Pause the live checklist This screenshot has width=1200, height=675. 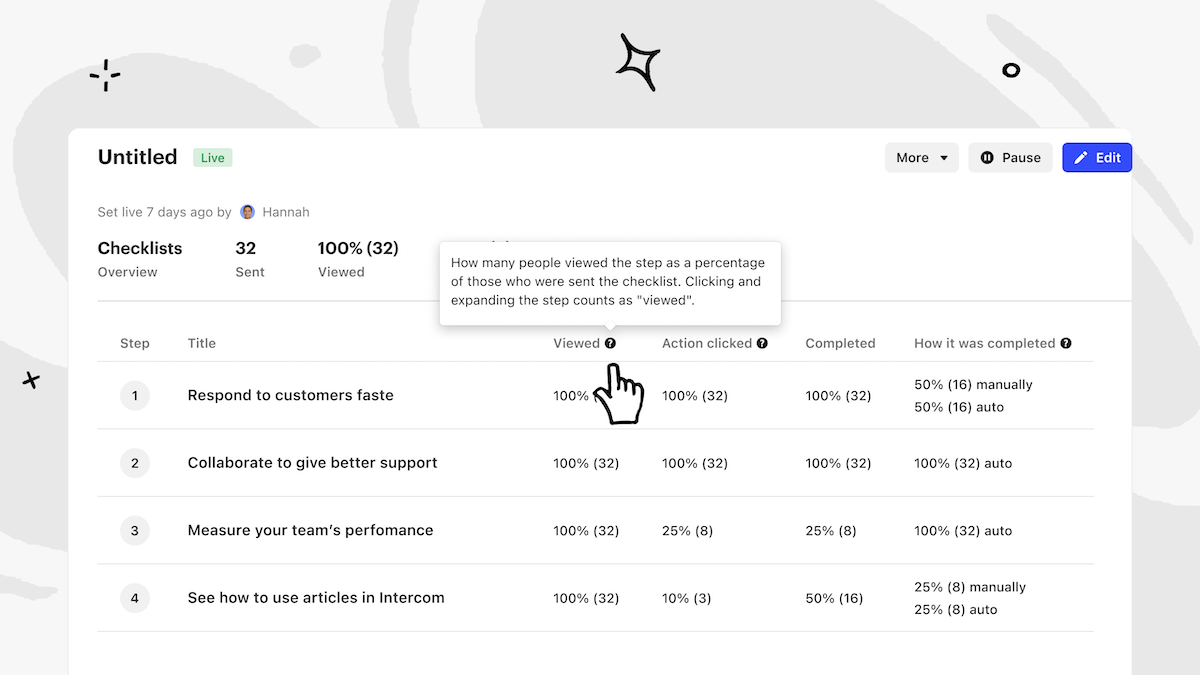(1010, 158)
